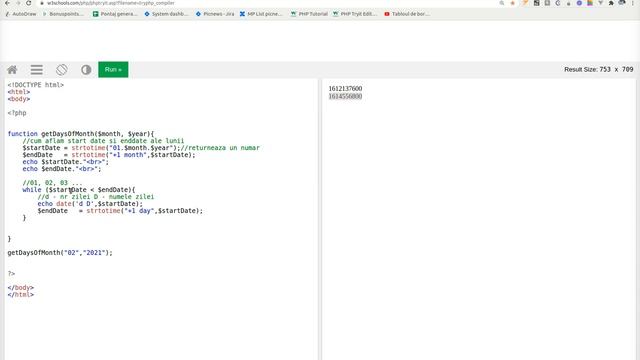The width and height of the screenshot is (640, 360).
Task: Open the Tabloul de bor... bookmark
Action: (x=407, y=14)
